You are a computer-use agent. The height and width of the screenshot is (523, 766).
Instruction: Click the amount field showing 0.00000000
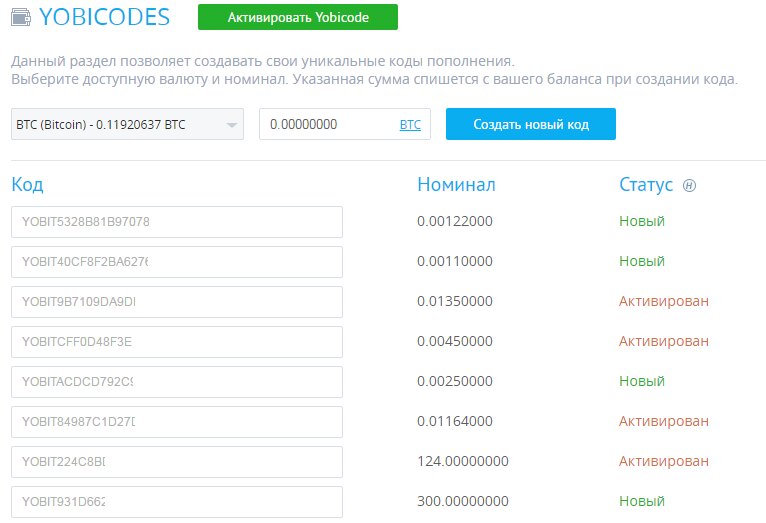(326, 125)
